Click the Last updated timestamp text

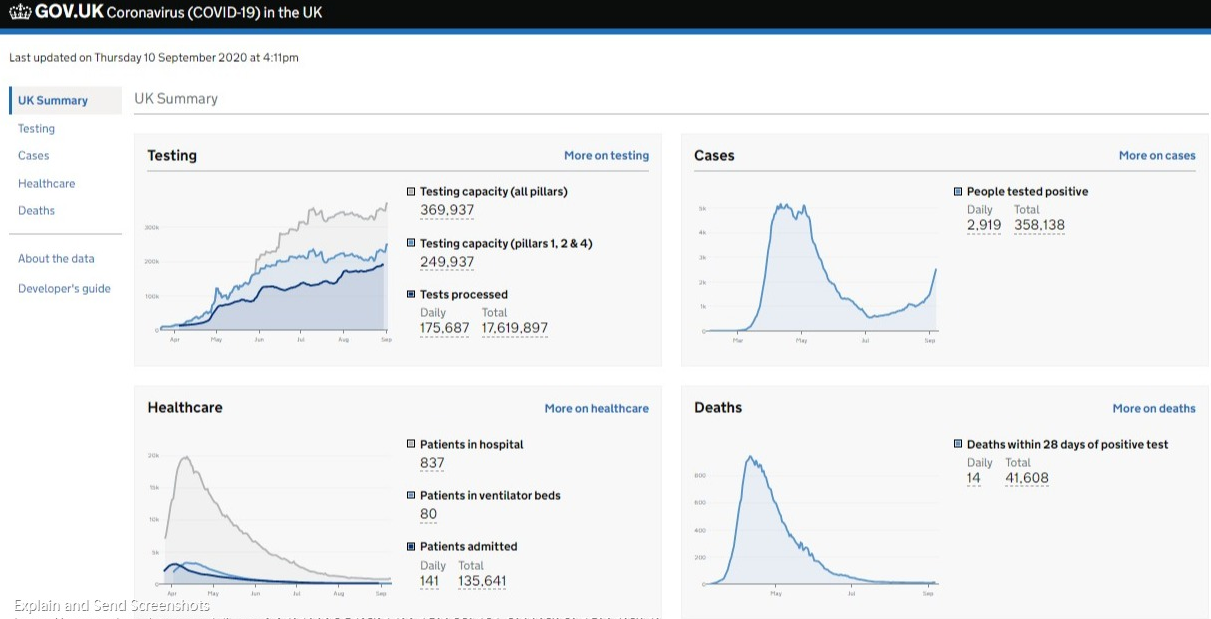pos(154,58)
